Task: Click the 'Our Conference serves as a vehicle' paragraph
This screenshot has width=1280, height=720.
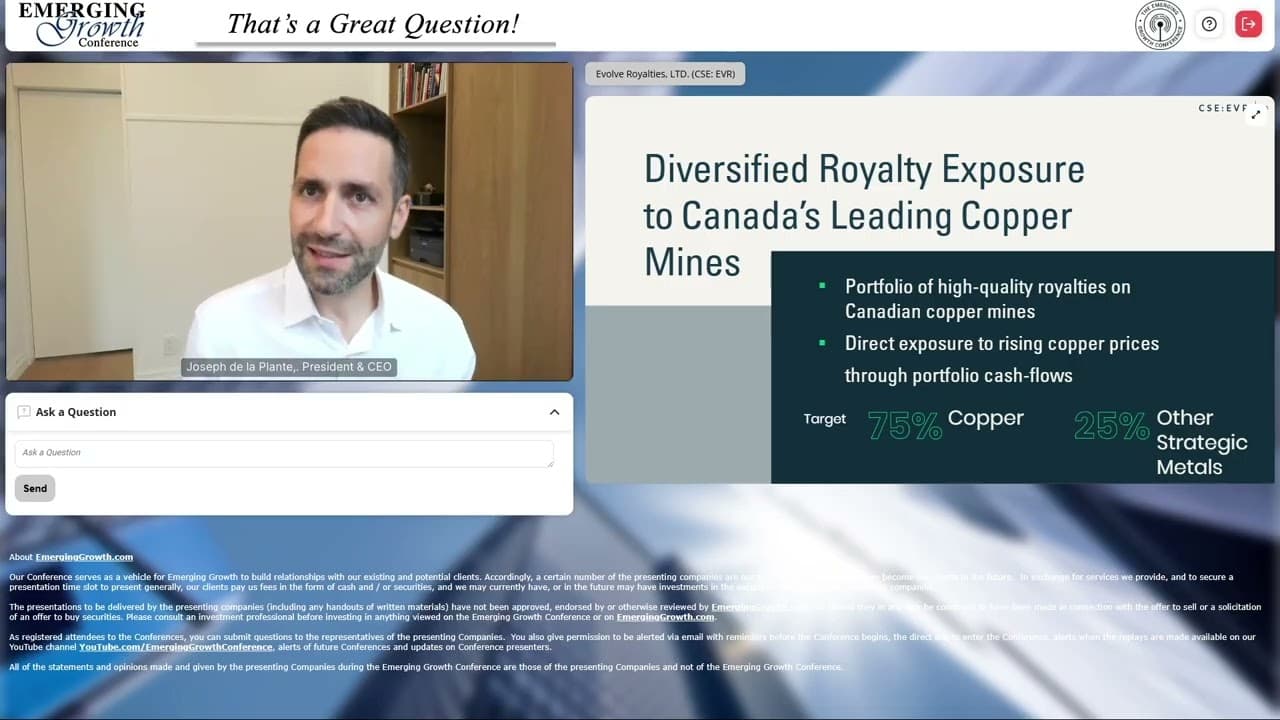Action: pos(621,582)
